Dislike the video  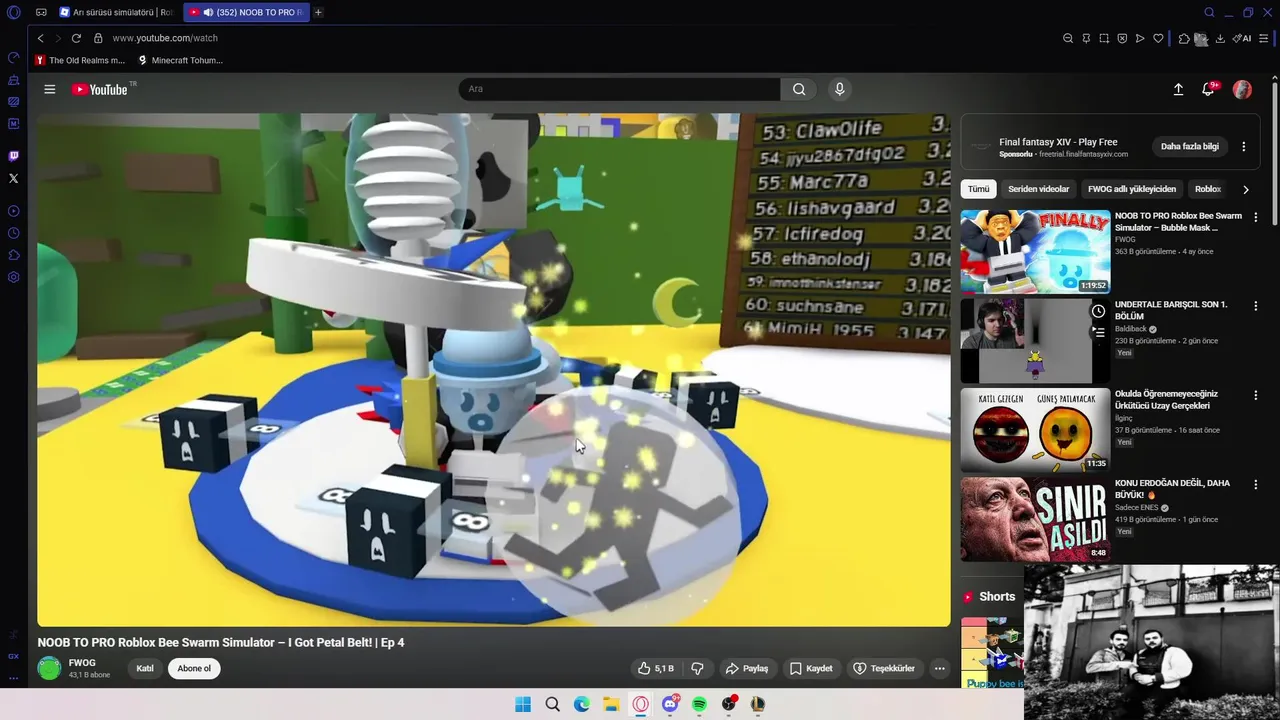(x=698, y=668)
